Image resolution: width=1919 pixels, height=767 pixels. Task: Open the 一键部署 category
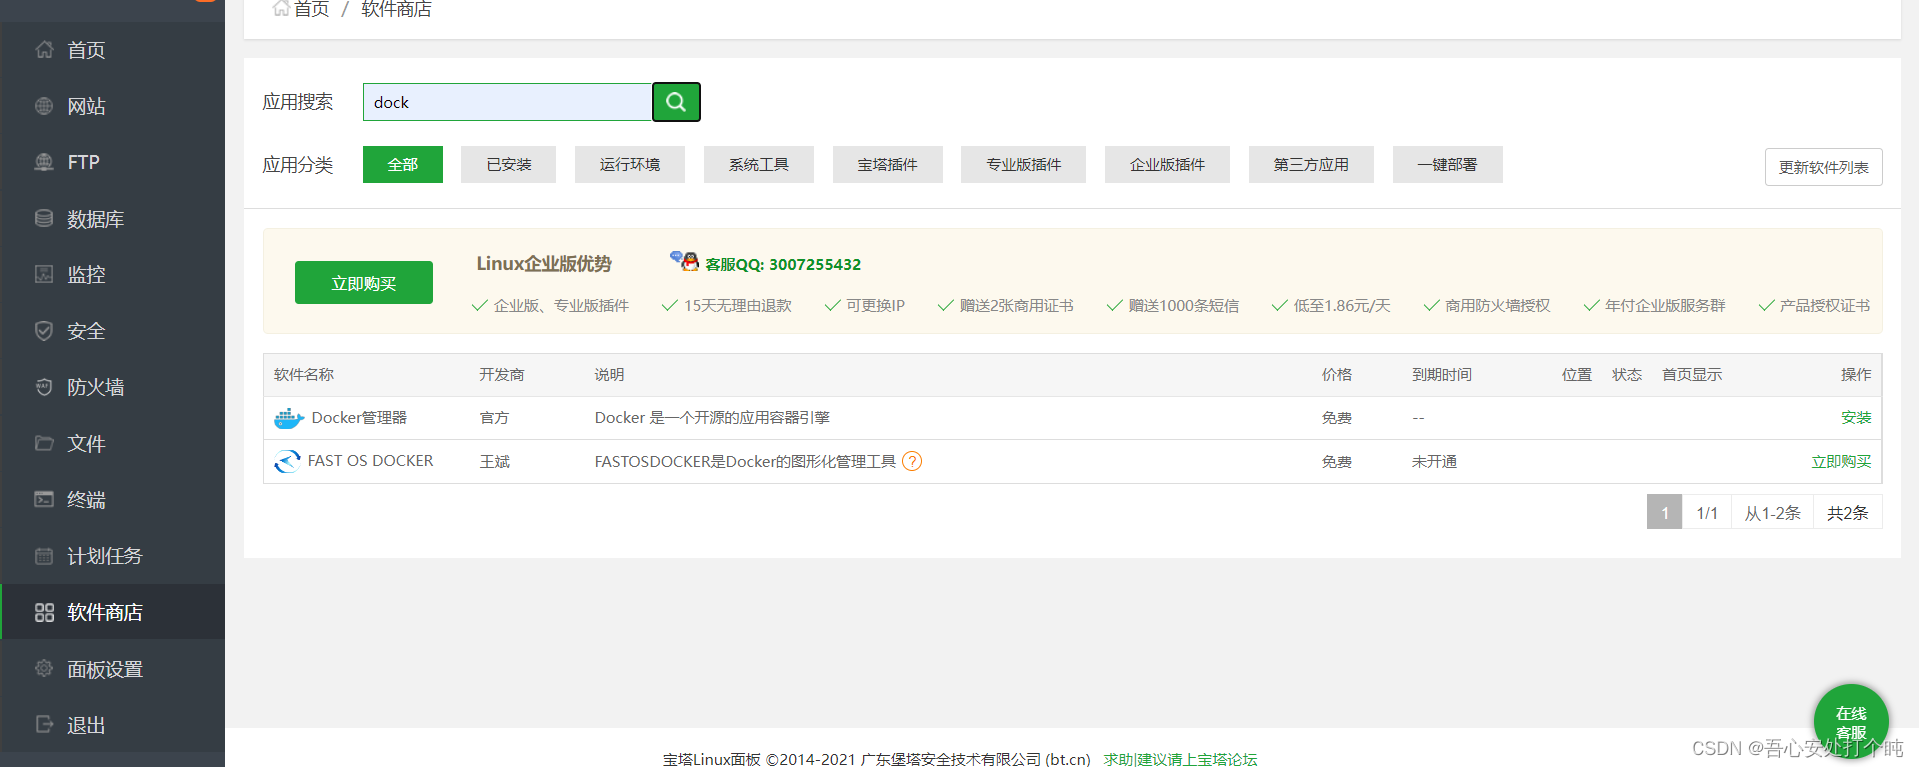click(x=1448, y=164)
